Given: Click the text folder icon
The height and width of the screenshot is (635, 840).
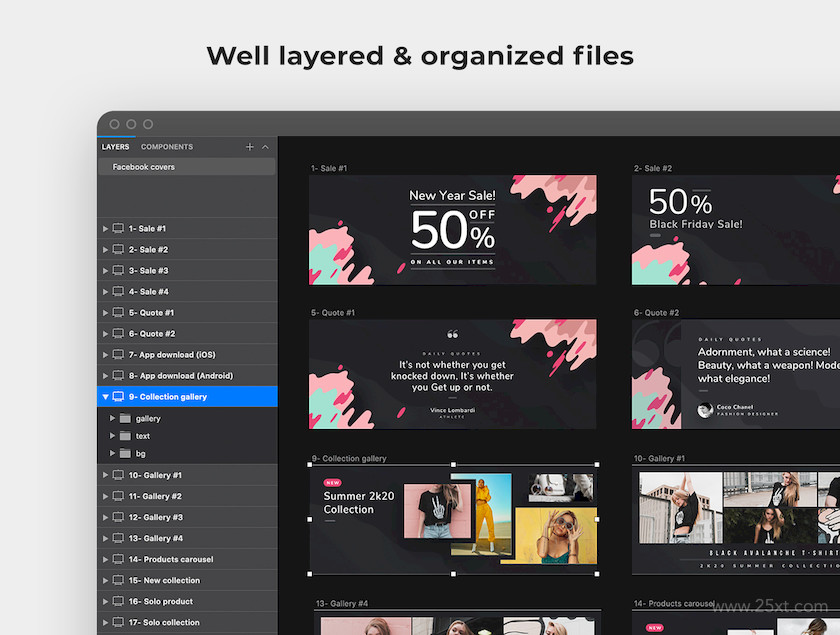Looking at the screenshot, I should (x=125, y=436).
